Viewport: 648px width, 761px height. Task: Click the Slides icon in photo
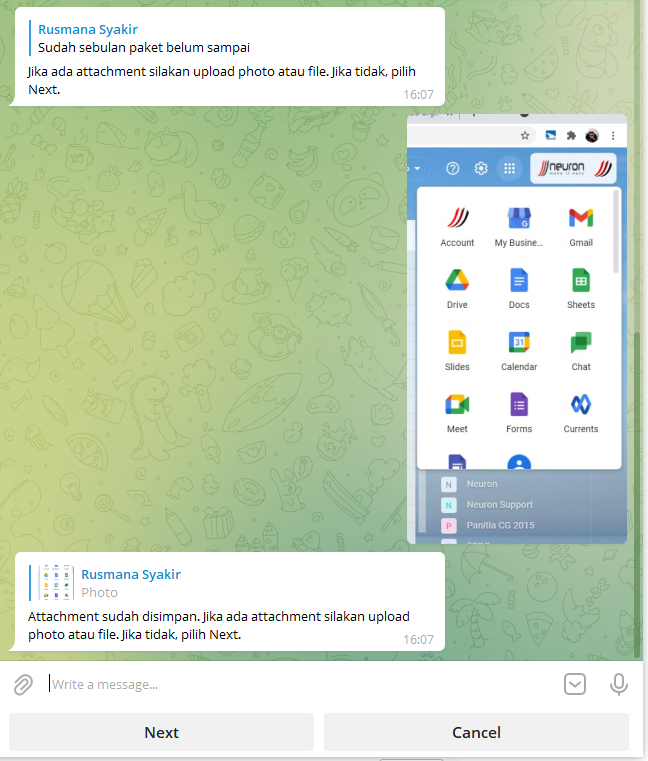click(457, 343)
